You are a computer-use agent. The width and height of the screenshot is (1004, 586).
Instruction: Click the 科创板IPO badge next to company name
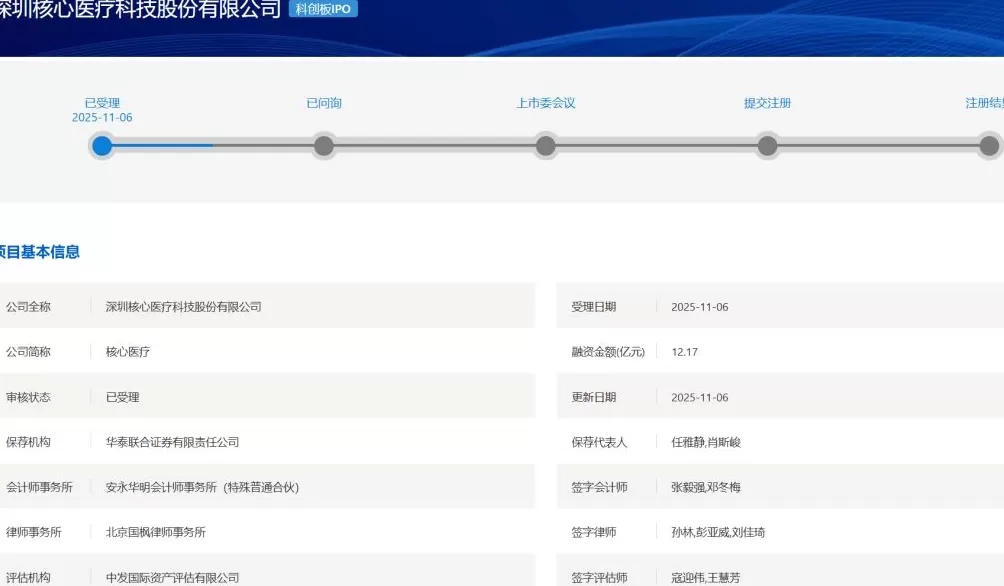320,8
